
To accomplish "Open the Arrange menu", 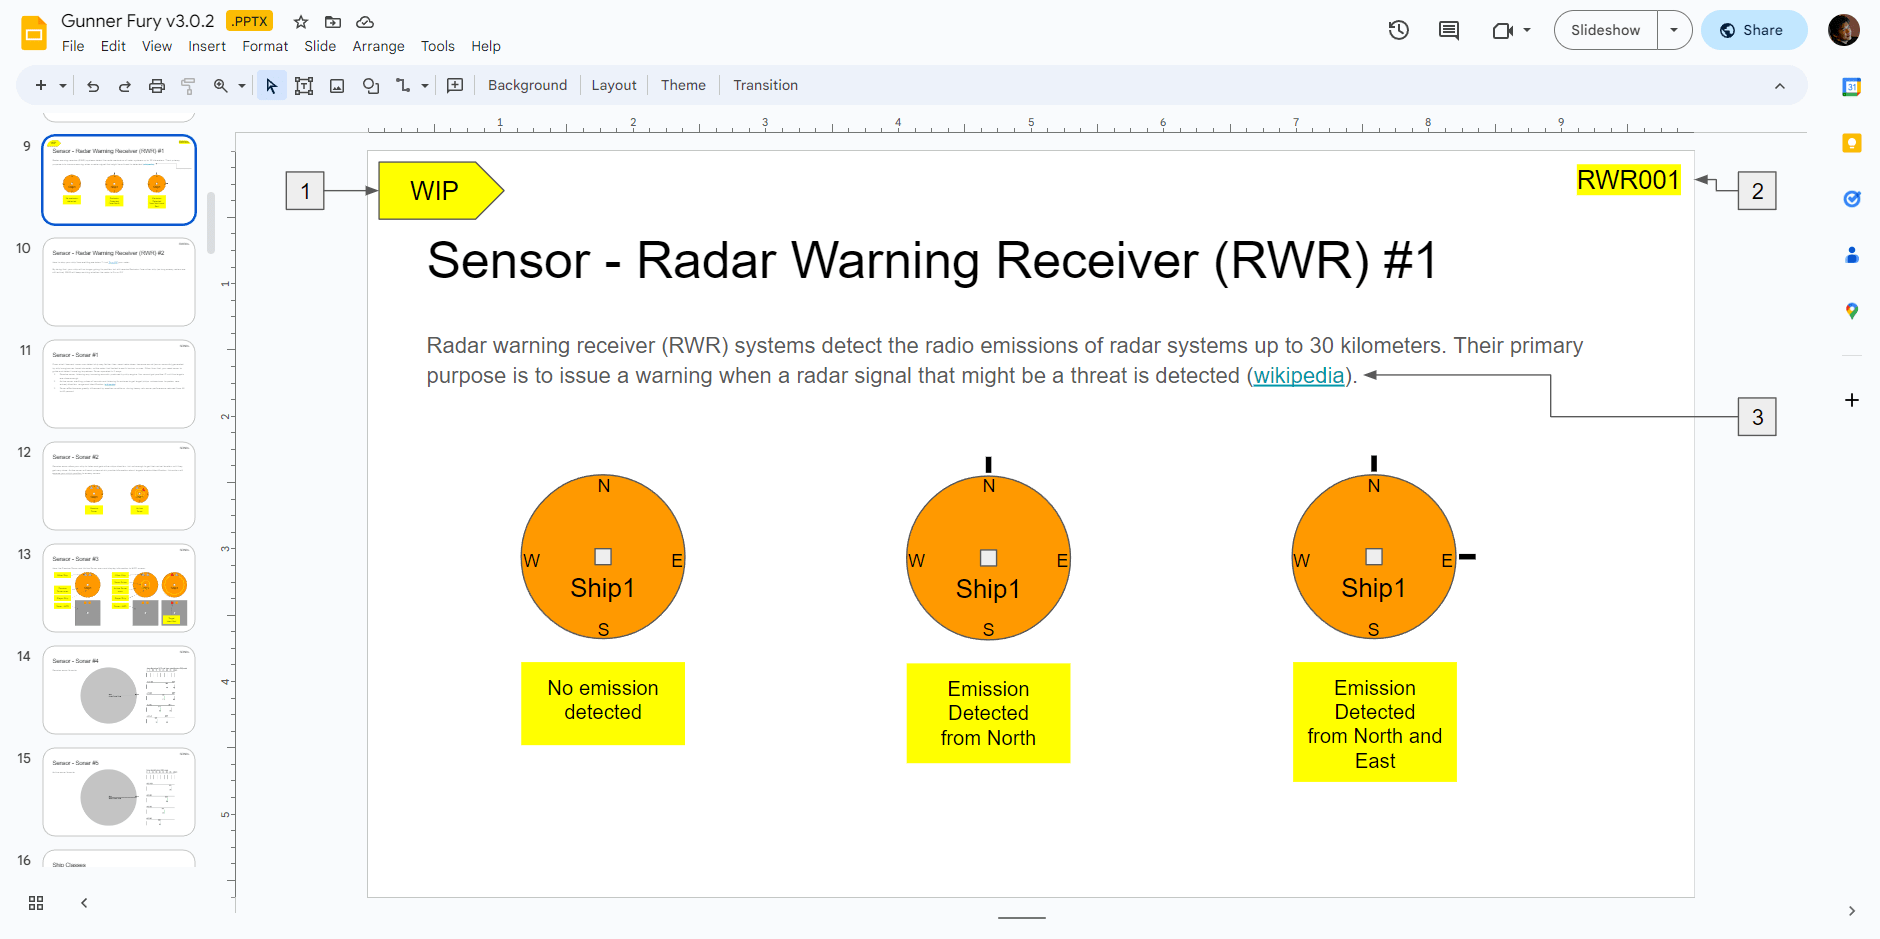I will (x=378, y=46).
